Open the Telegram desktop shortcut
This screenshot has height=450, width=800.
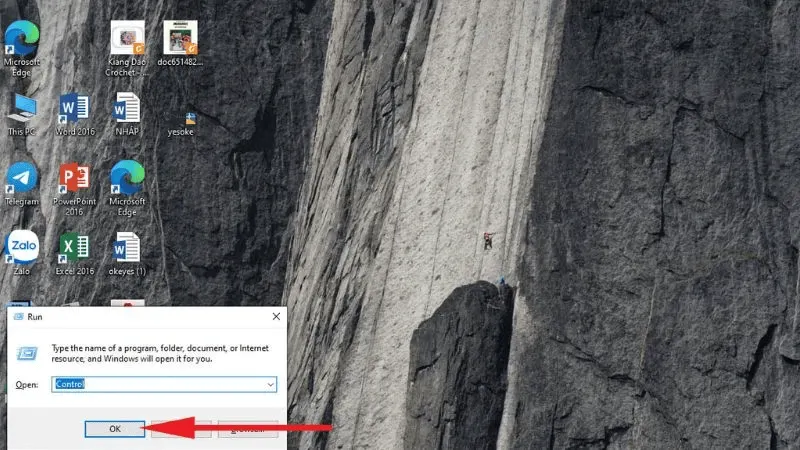click(21, 180)
